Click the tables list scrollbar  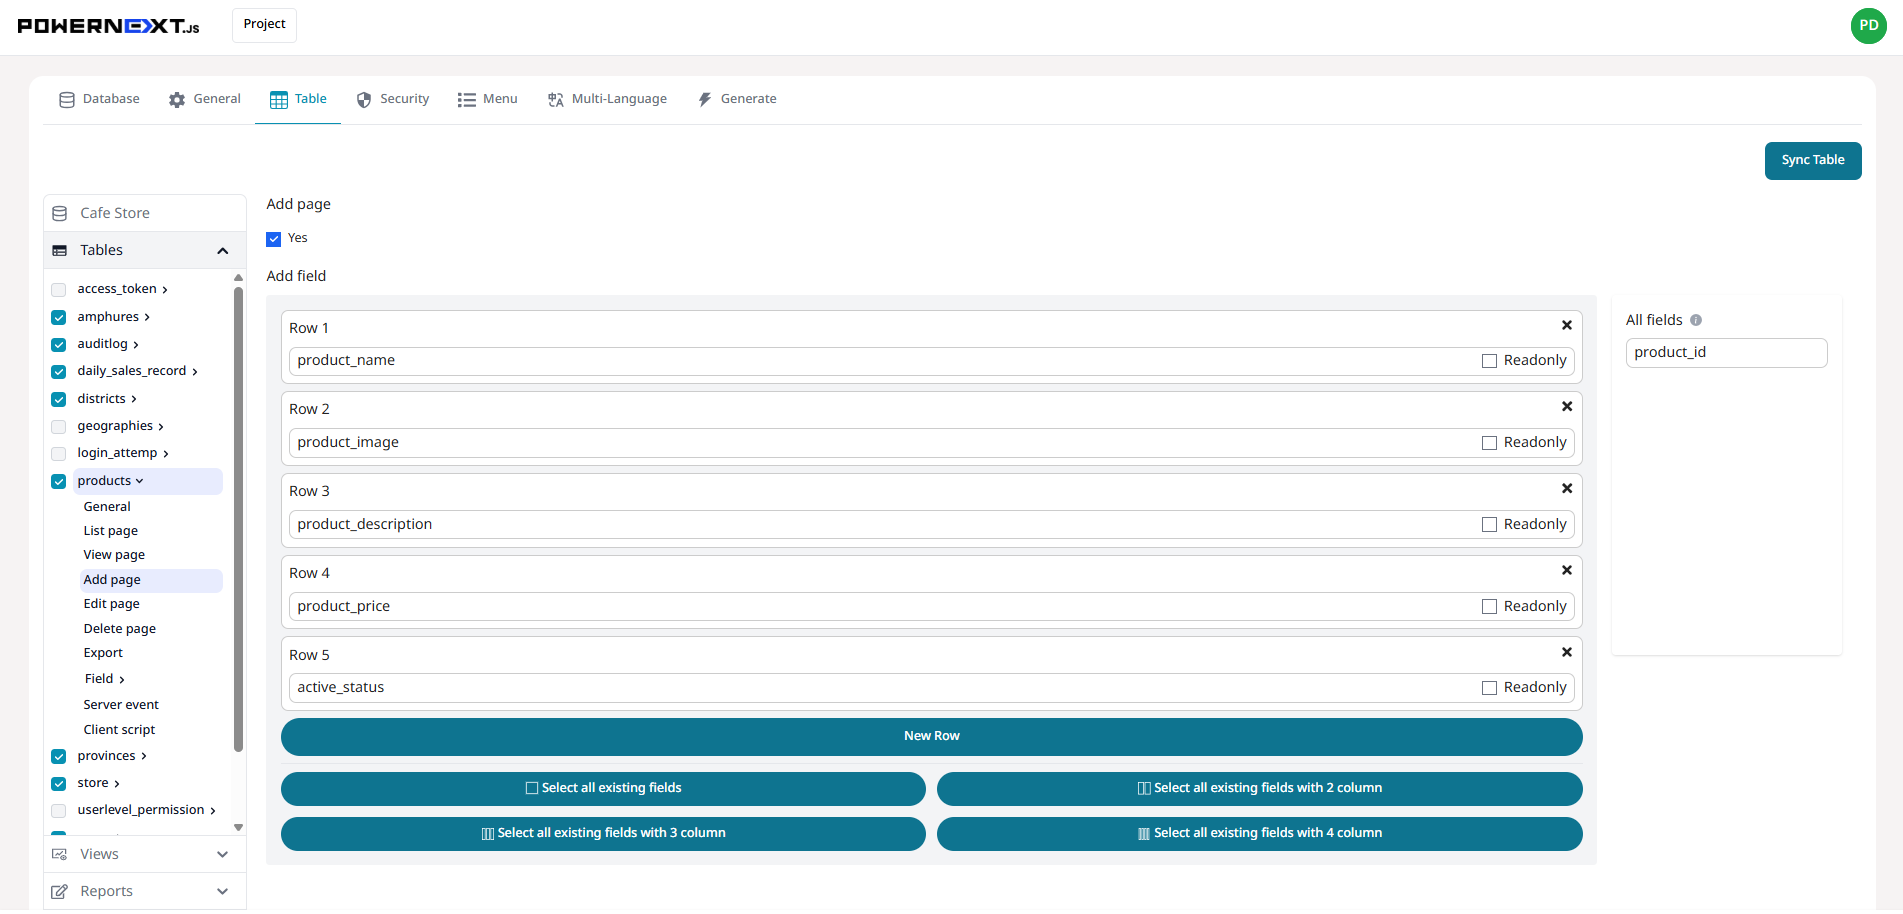click(x=238, y=520)
